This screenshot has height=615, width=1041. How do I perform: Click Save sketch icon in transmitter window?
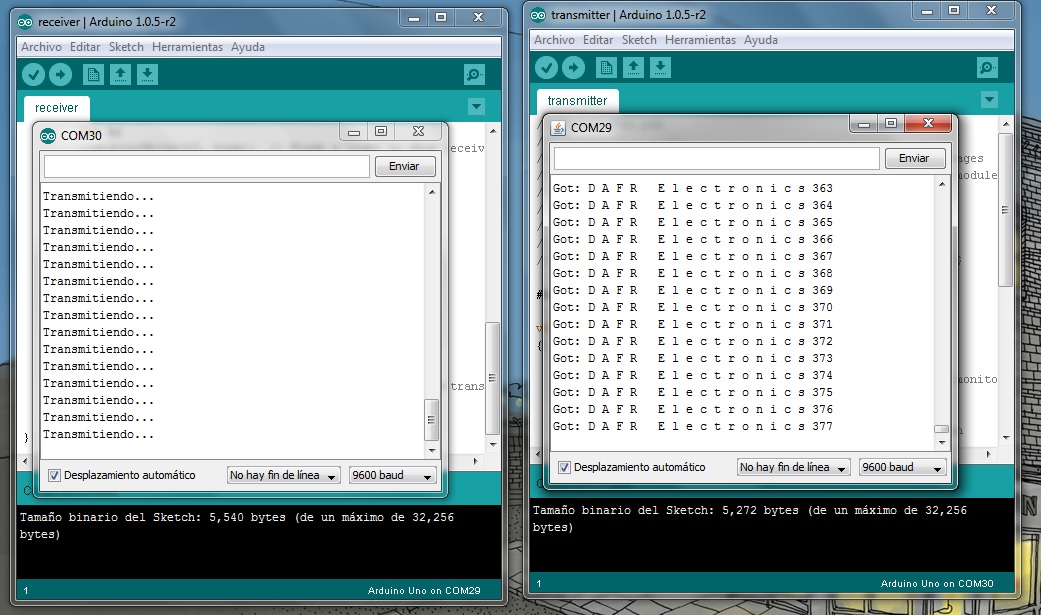[661, 67]
